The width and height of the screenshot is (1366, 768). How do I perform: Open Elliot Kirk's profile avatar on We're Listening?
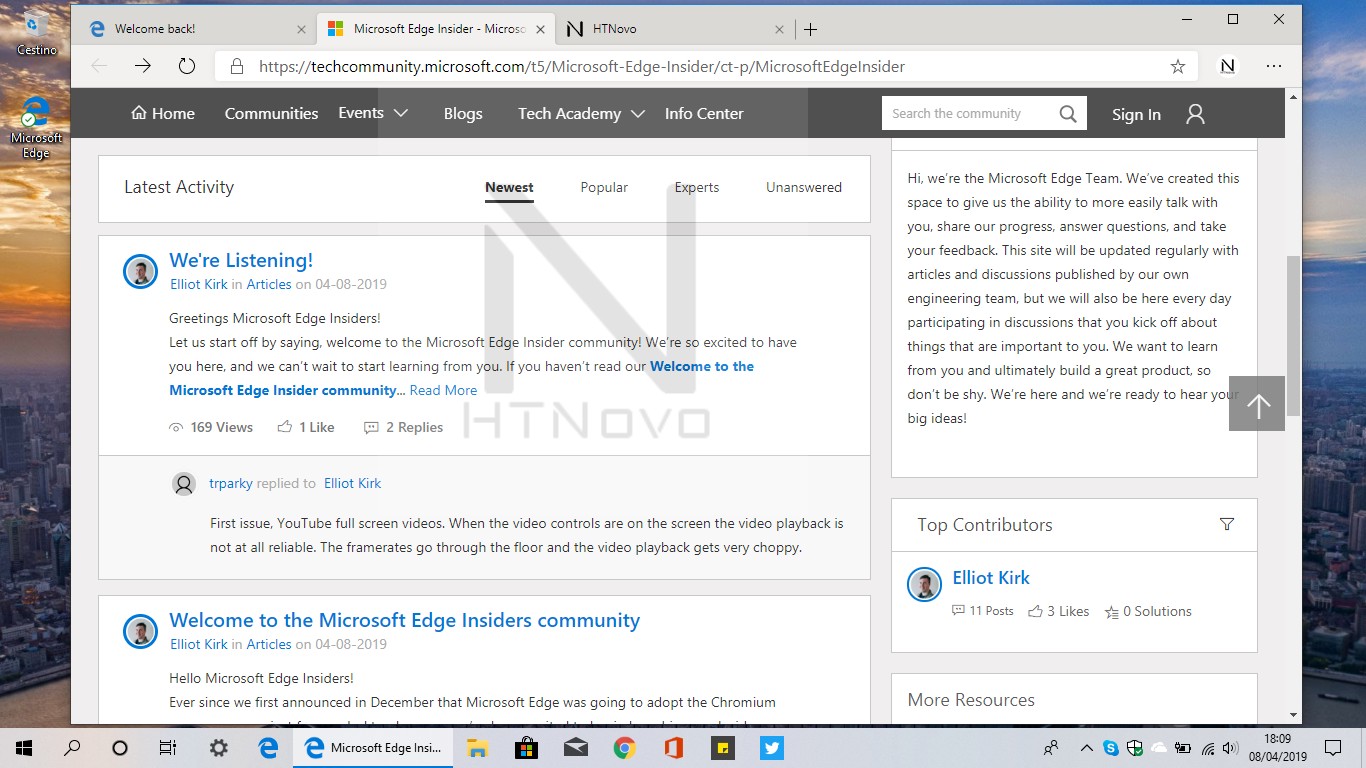140,271
